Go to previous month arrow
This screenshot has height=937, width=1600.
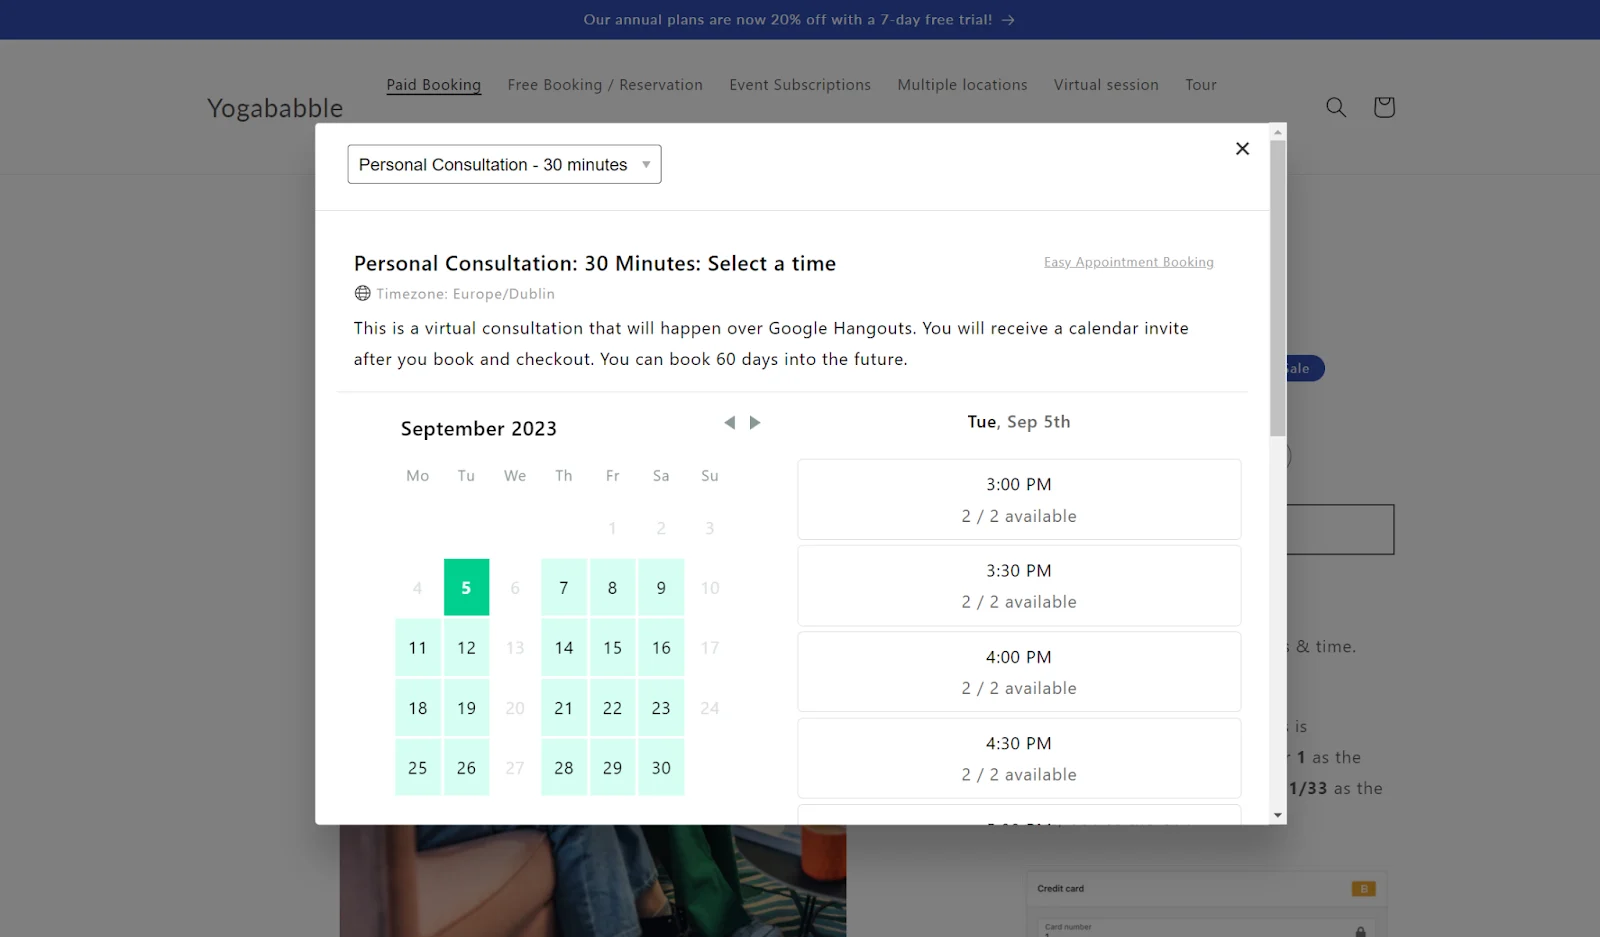point(730,423)
